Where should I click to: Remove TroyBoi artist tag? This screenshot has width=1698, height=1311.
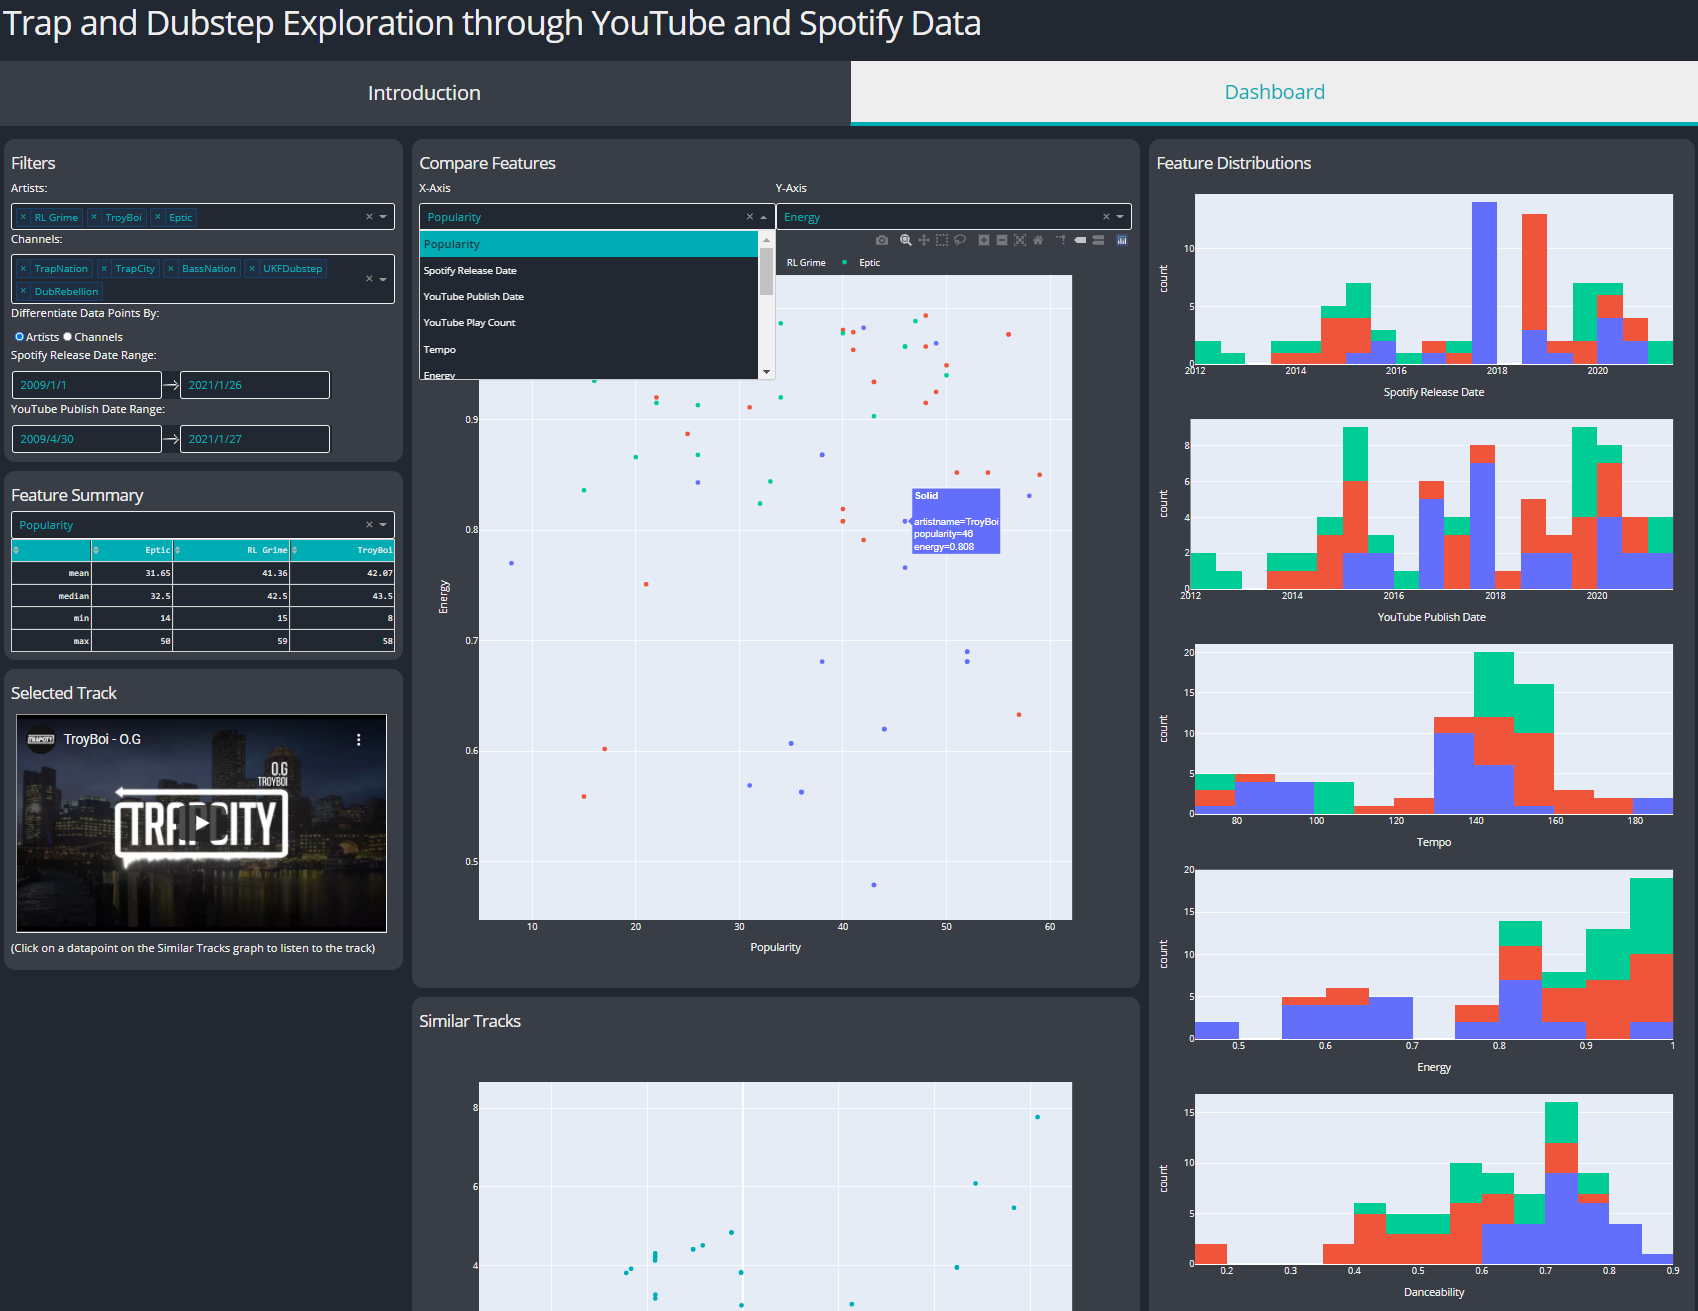(x=94, y=217)
